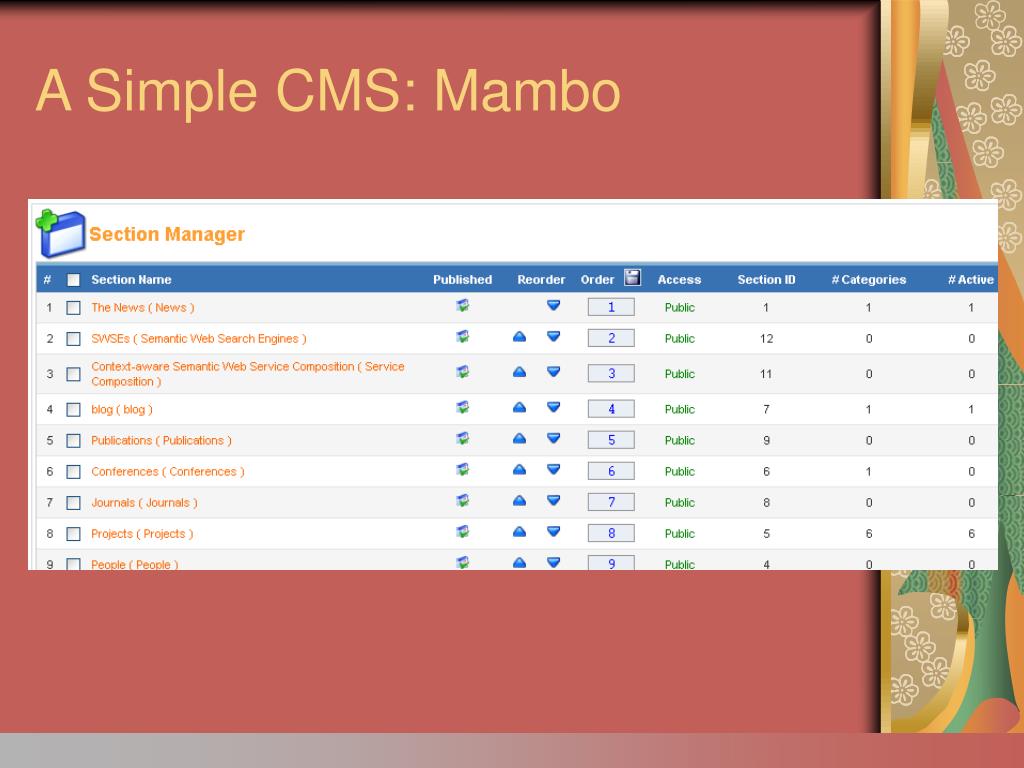Check the box for Context-aware Semantic Web row

click(x=73, y=374)
